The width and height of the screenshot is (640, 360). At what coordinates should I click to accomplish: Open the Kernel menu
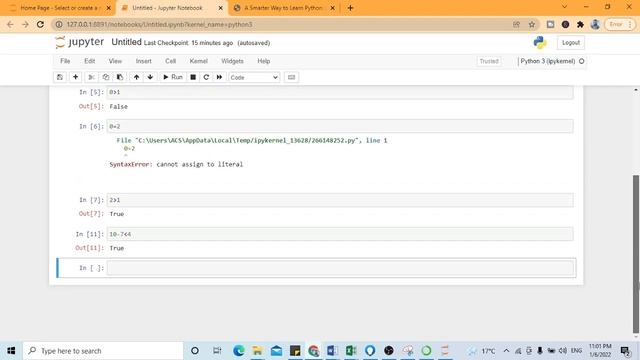(x=198, y=61)
